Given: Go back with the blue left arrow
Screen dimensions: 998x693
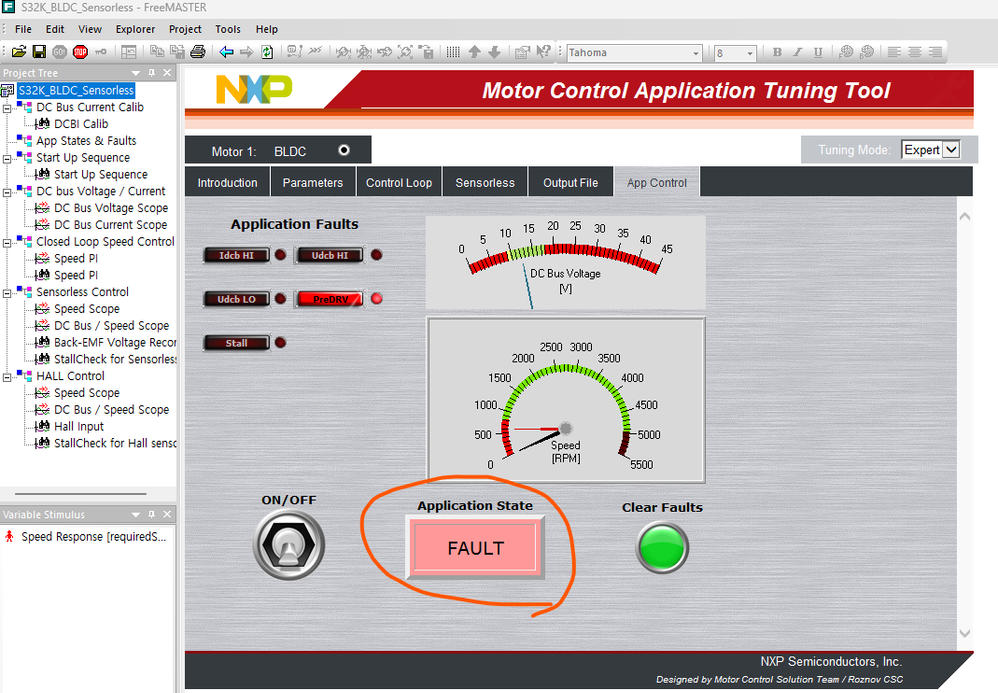Looking at the screenshot, I should coord(226,52).
